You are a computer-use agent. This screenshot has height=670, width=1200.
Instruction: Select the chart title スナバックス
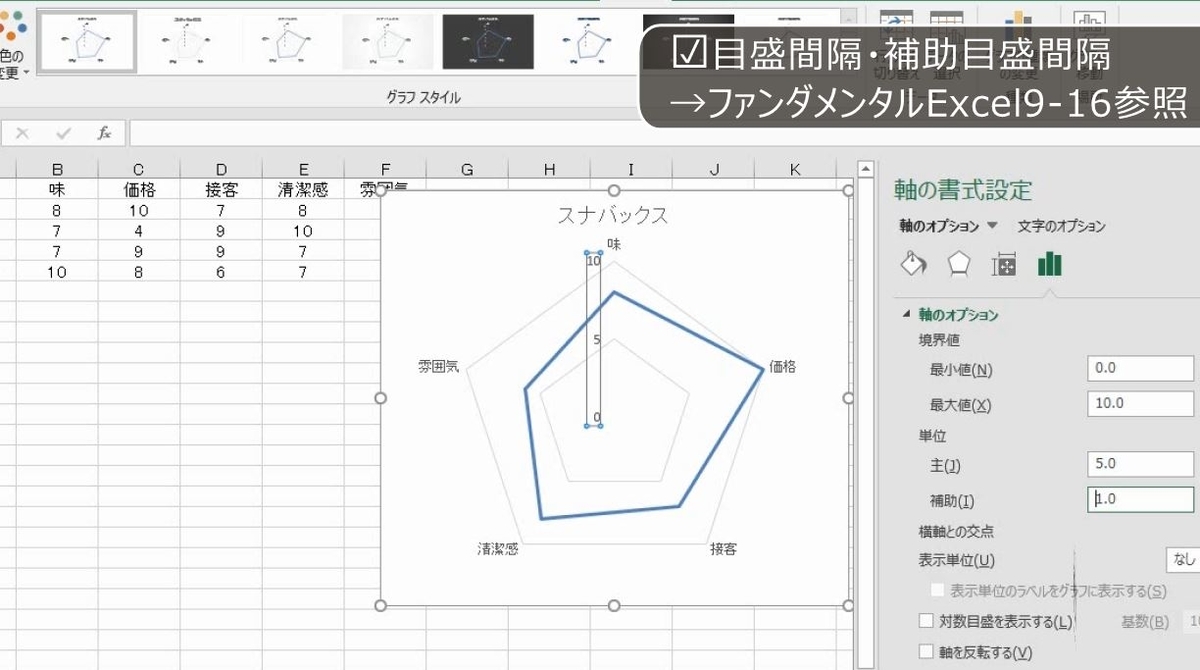[x=612, y=214]
